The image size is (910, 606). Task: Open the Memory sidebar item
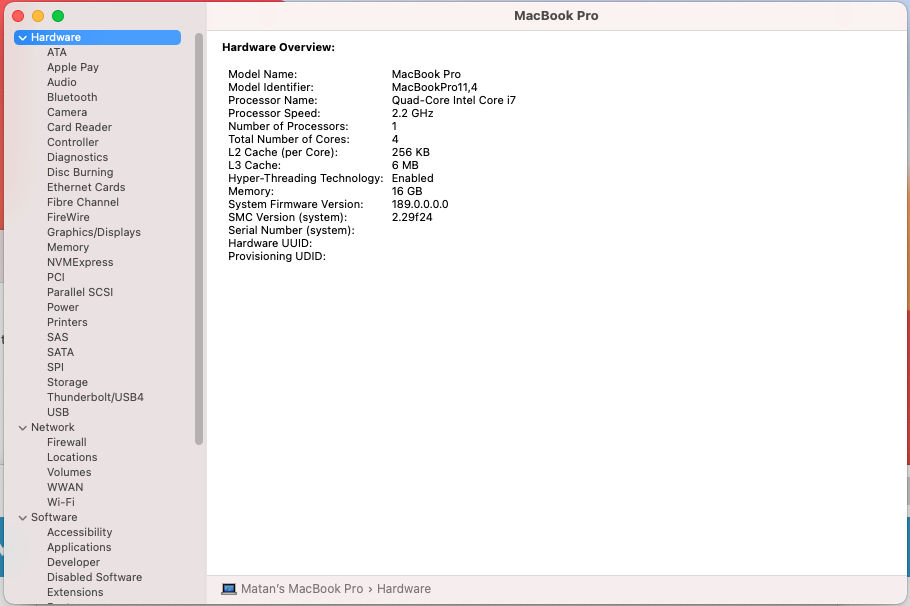pyautogui.click(x=68, y=247)
